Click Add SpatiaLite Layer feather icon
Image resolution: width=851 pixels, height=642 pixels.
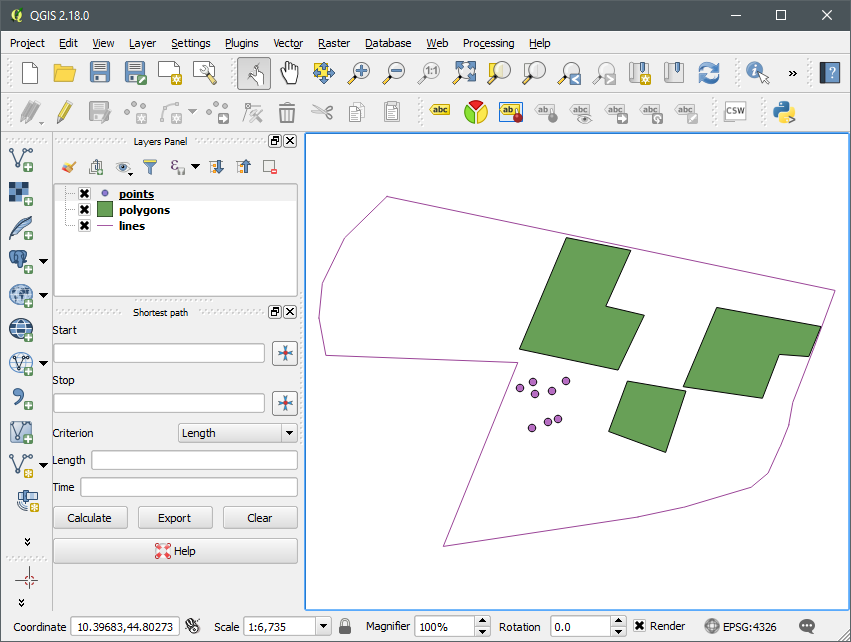pyautogui.click(x=21, y=228)
